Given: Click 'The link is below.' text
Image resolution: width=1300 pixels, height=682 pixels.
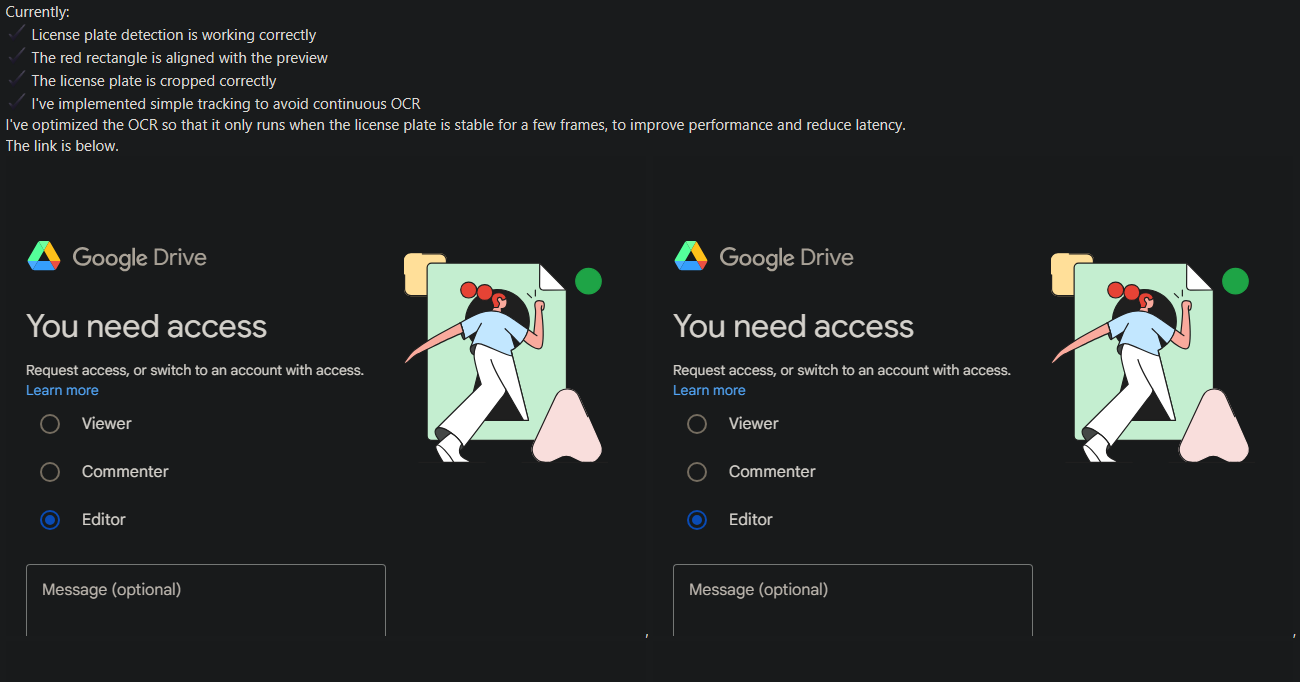Looking at the screenshot, I should tap(62, 146).
